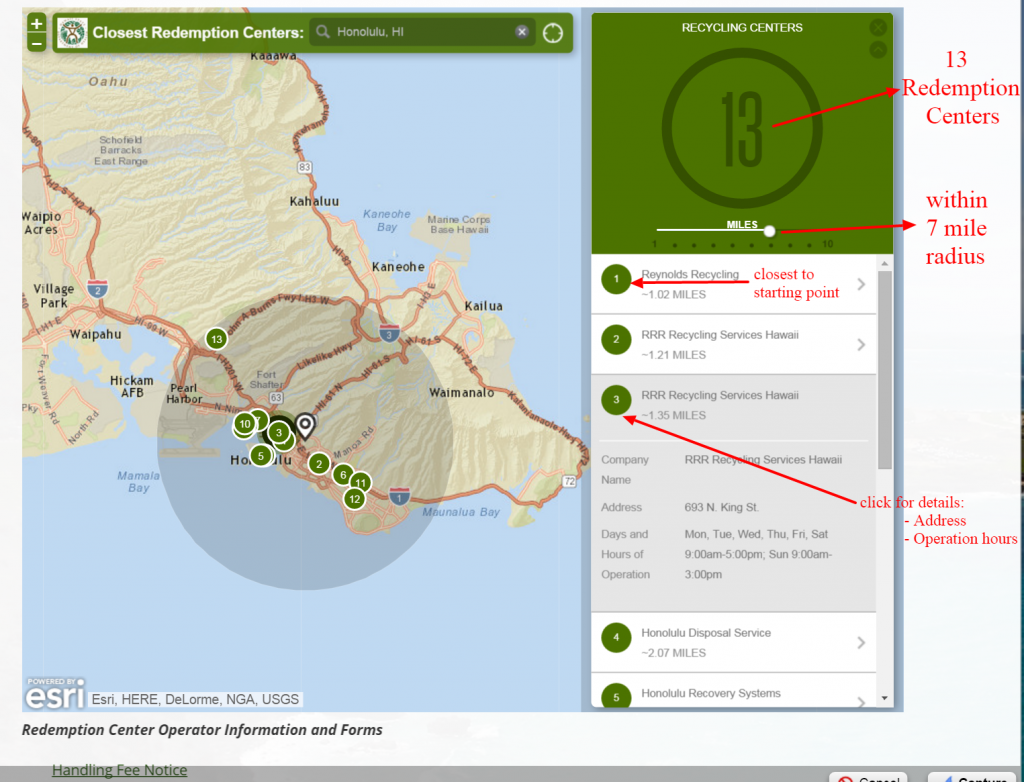Select map marker number 3
This screenshot has width=1024, height=782.
click(279, 432)
